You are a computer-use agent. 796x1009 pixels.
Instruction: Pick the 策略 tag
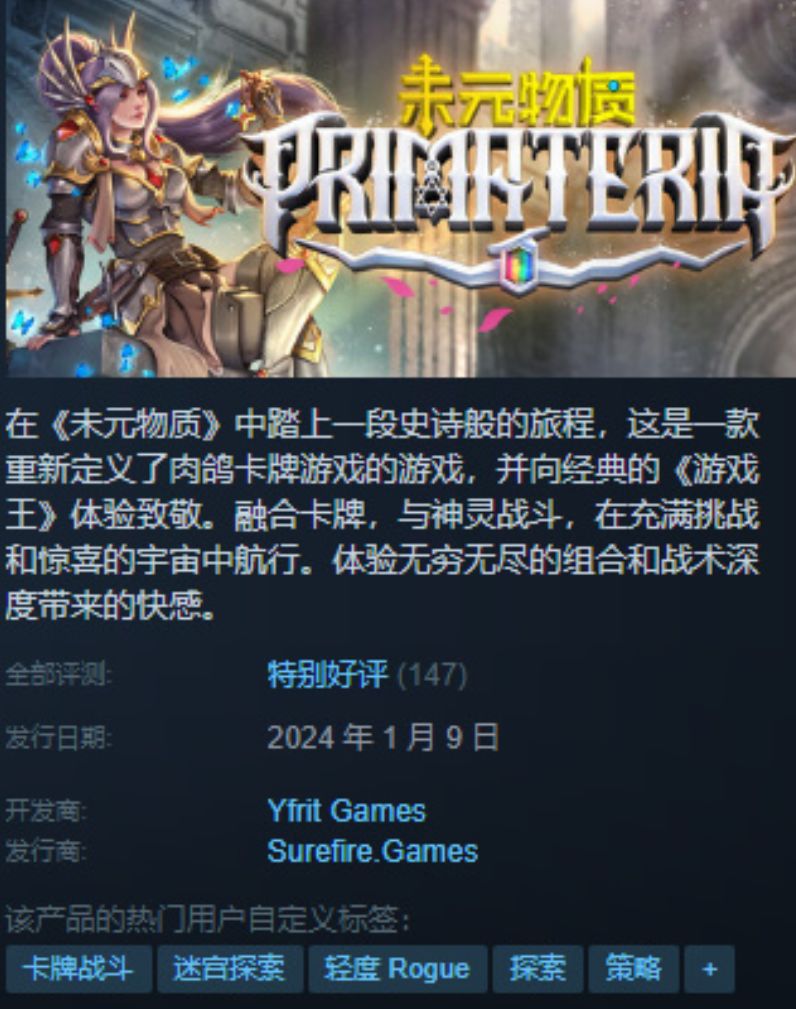[633, 968]
